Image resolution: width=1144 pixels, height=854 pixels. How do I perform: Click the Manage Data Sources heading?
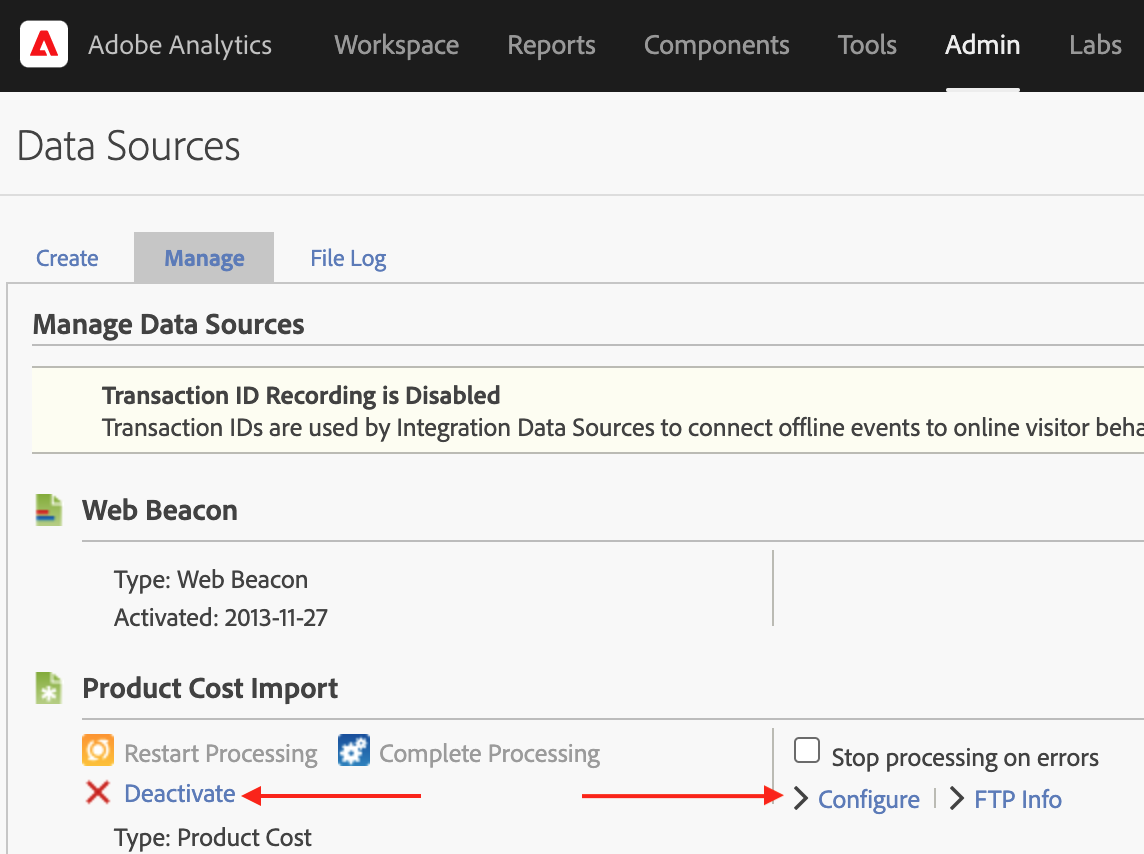click(x=169, y=325)
